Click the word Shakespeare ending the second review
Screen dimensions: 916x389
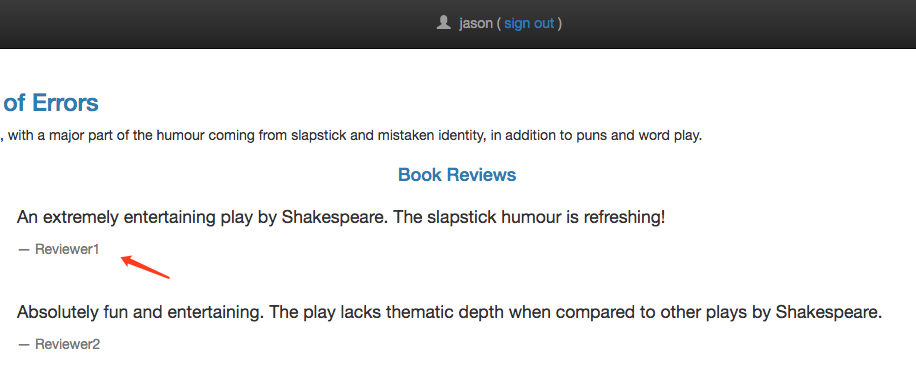pos(828,312)
